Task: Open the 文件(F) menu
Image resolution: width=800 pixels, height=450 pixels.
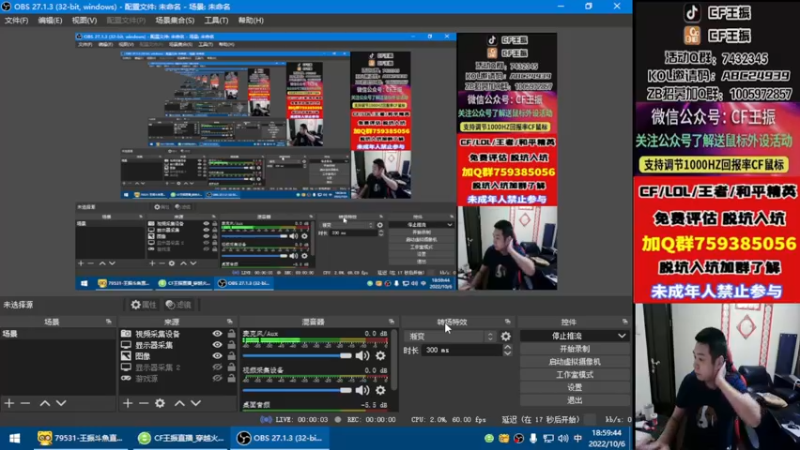Action: click(x=16, y=20)
